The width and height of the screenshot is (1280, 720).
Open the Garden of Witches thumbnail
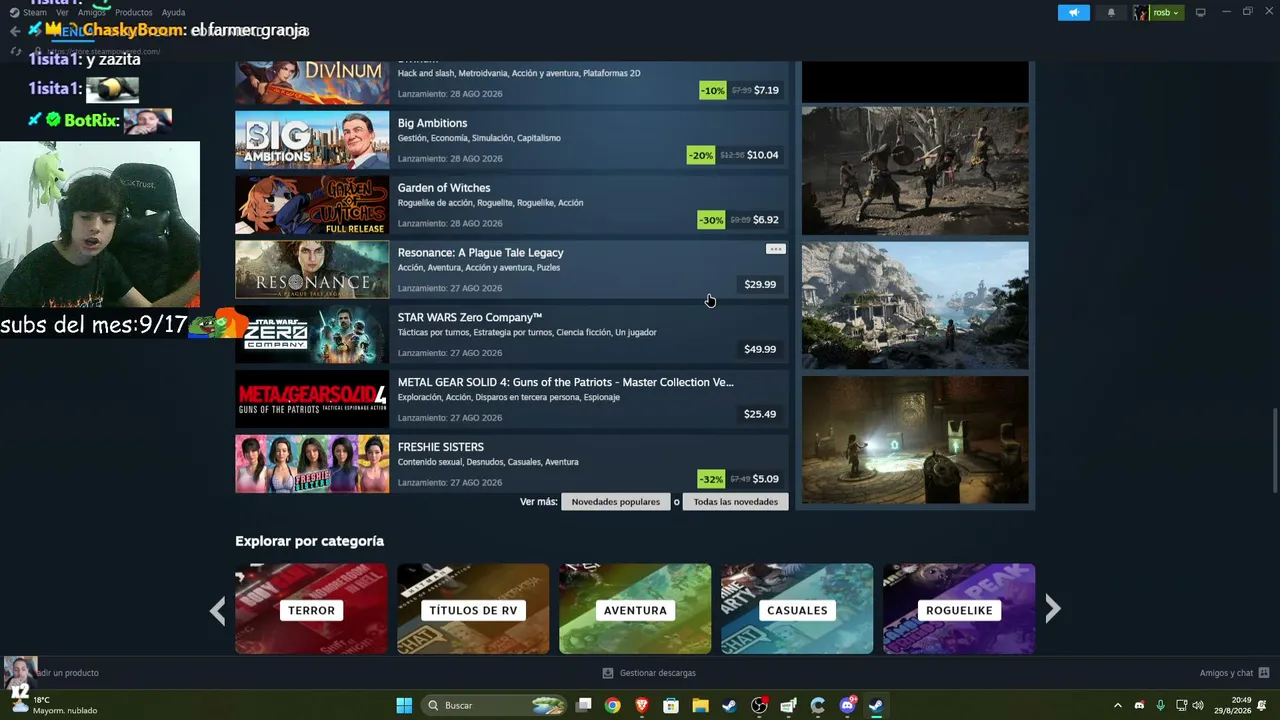[312, 205]
